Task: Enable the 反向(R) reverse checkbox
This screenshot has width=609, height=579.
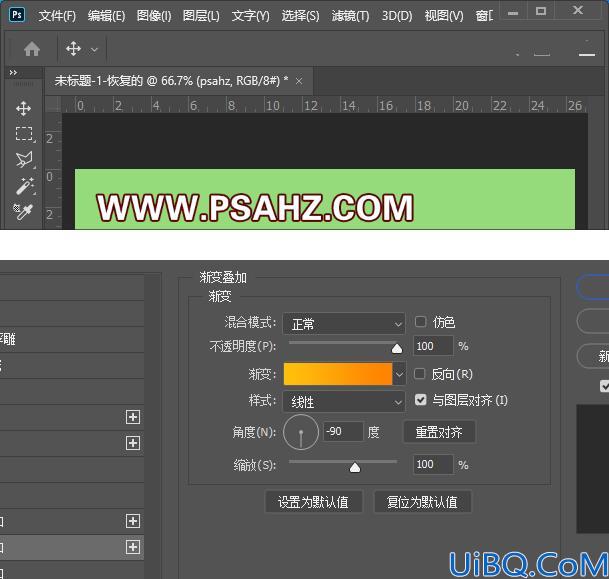Action: [419, 374]
